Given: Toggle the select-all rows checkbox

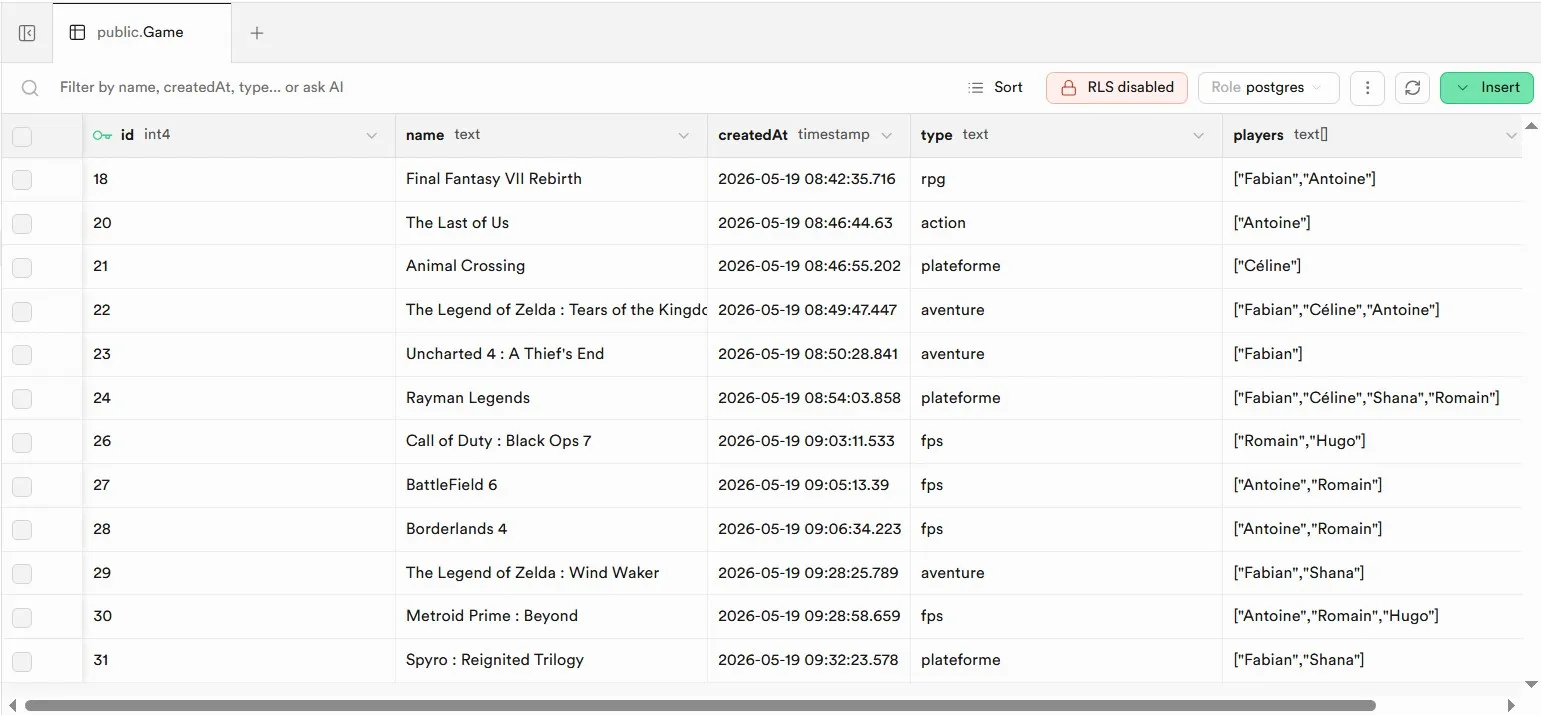Looking at the screenshot, I should pyautogui.click(x=22, y=136).
